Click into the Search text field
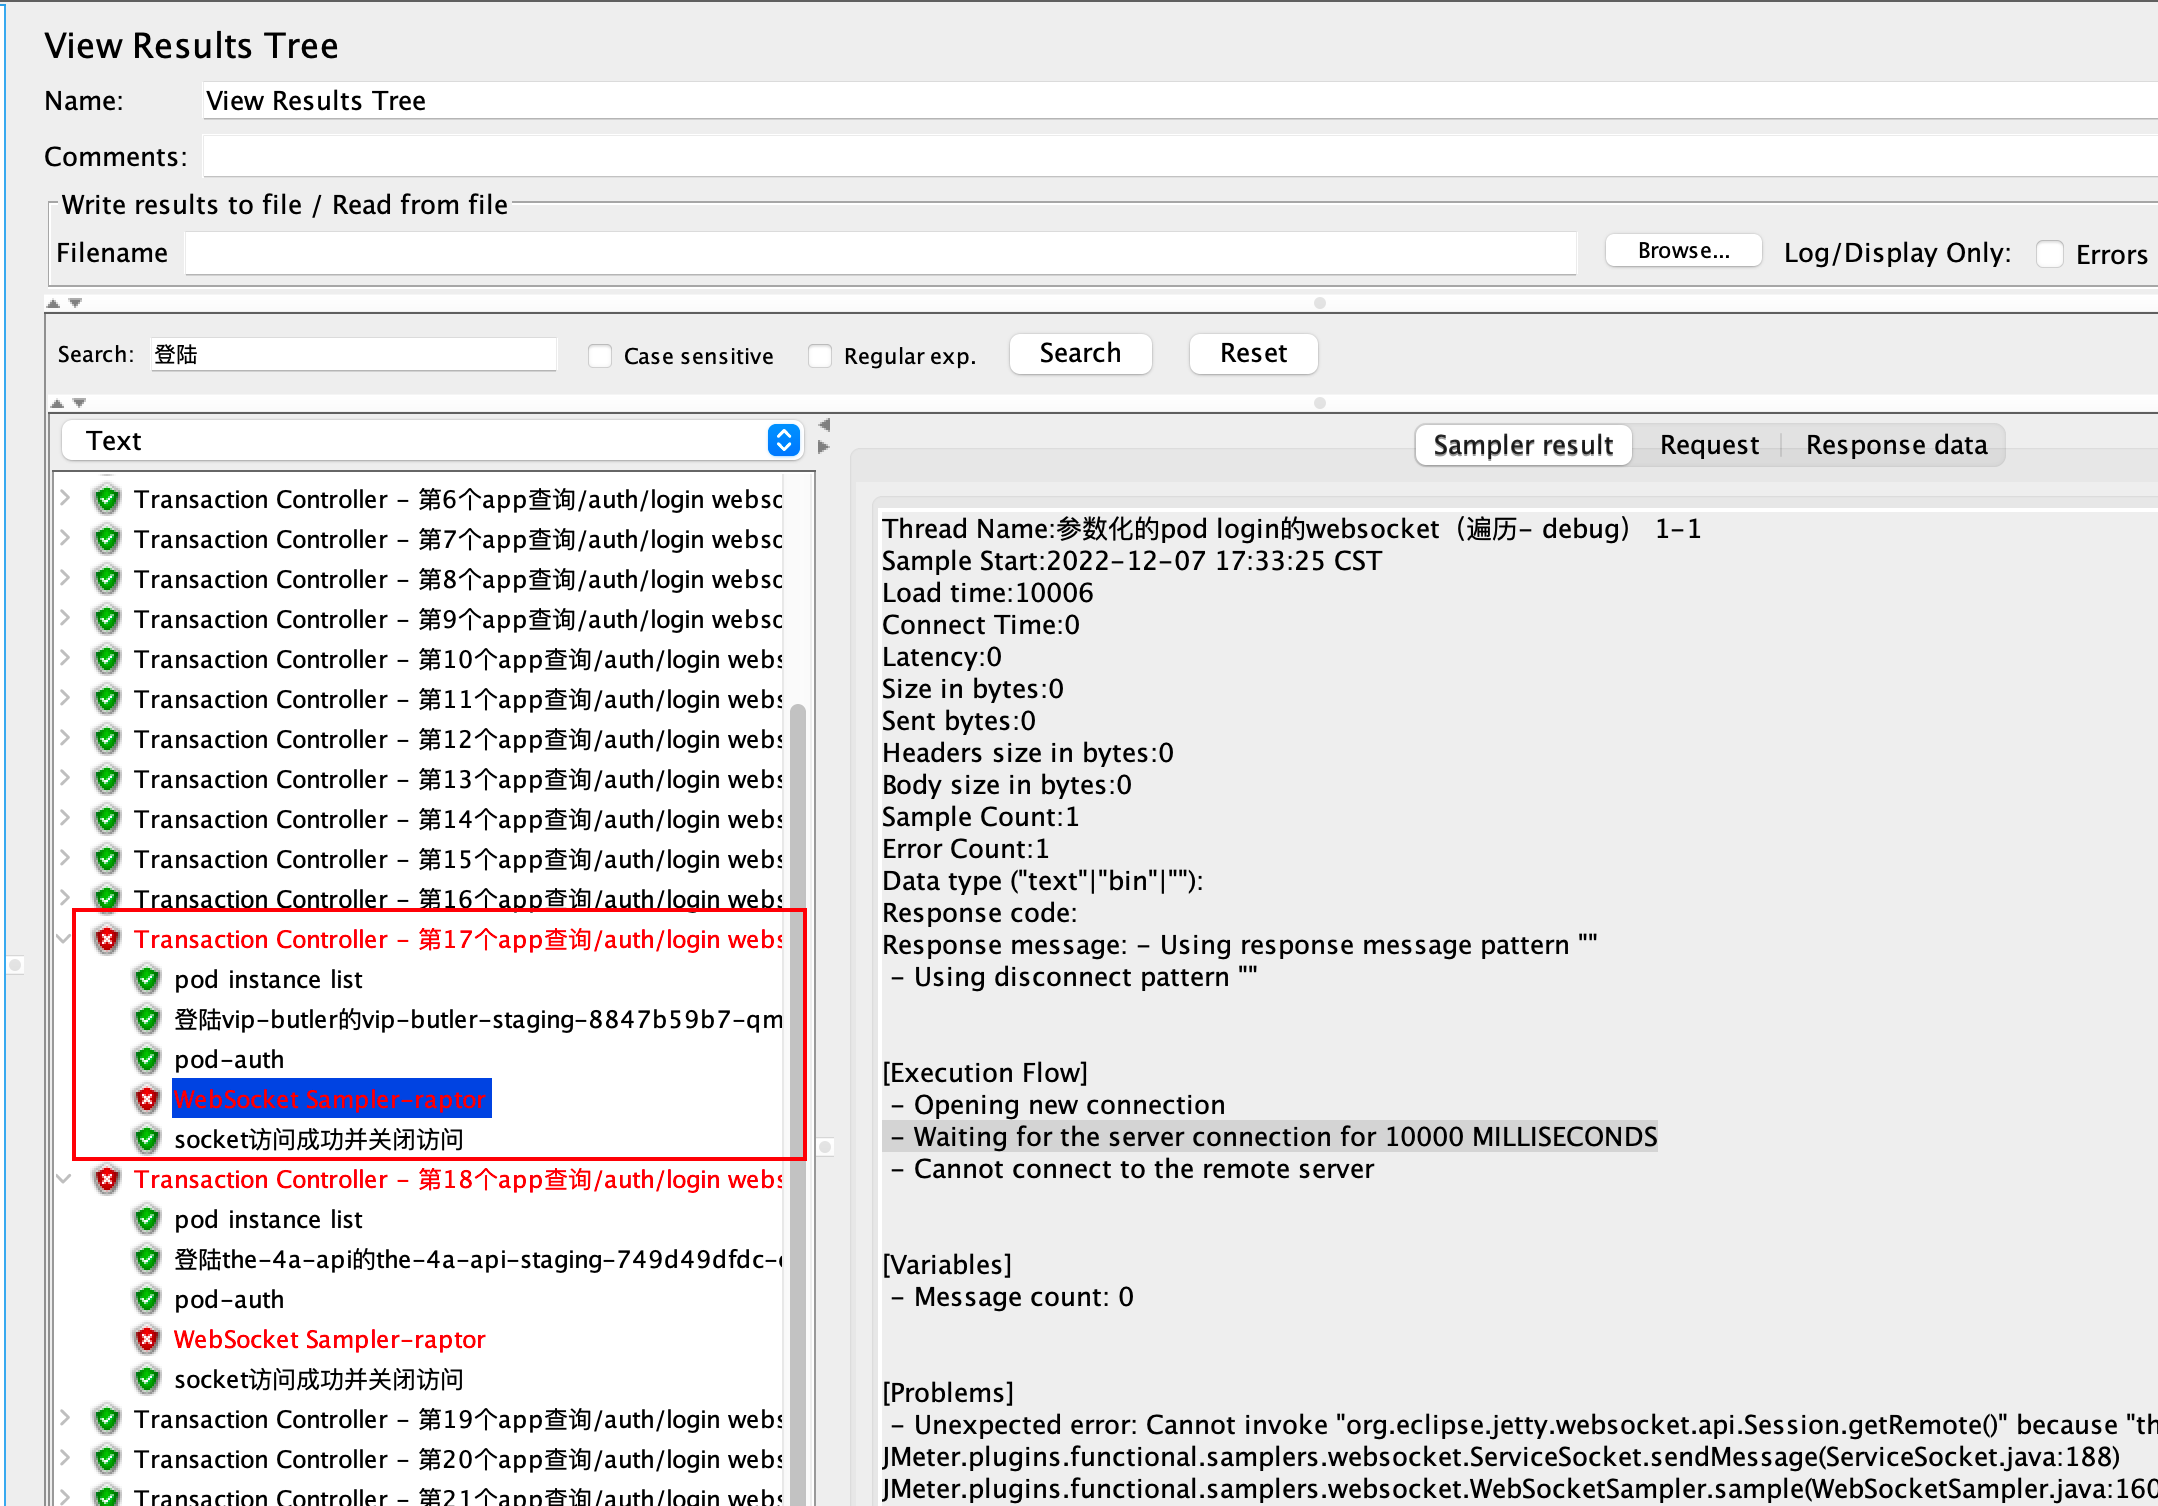The height and width of the screenshot is (1506, 2158). click(353, 354)
